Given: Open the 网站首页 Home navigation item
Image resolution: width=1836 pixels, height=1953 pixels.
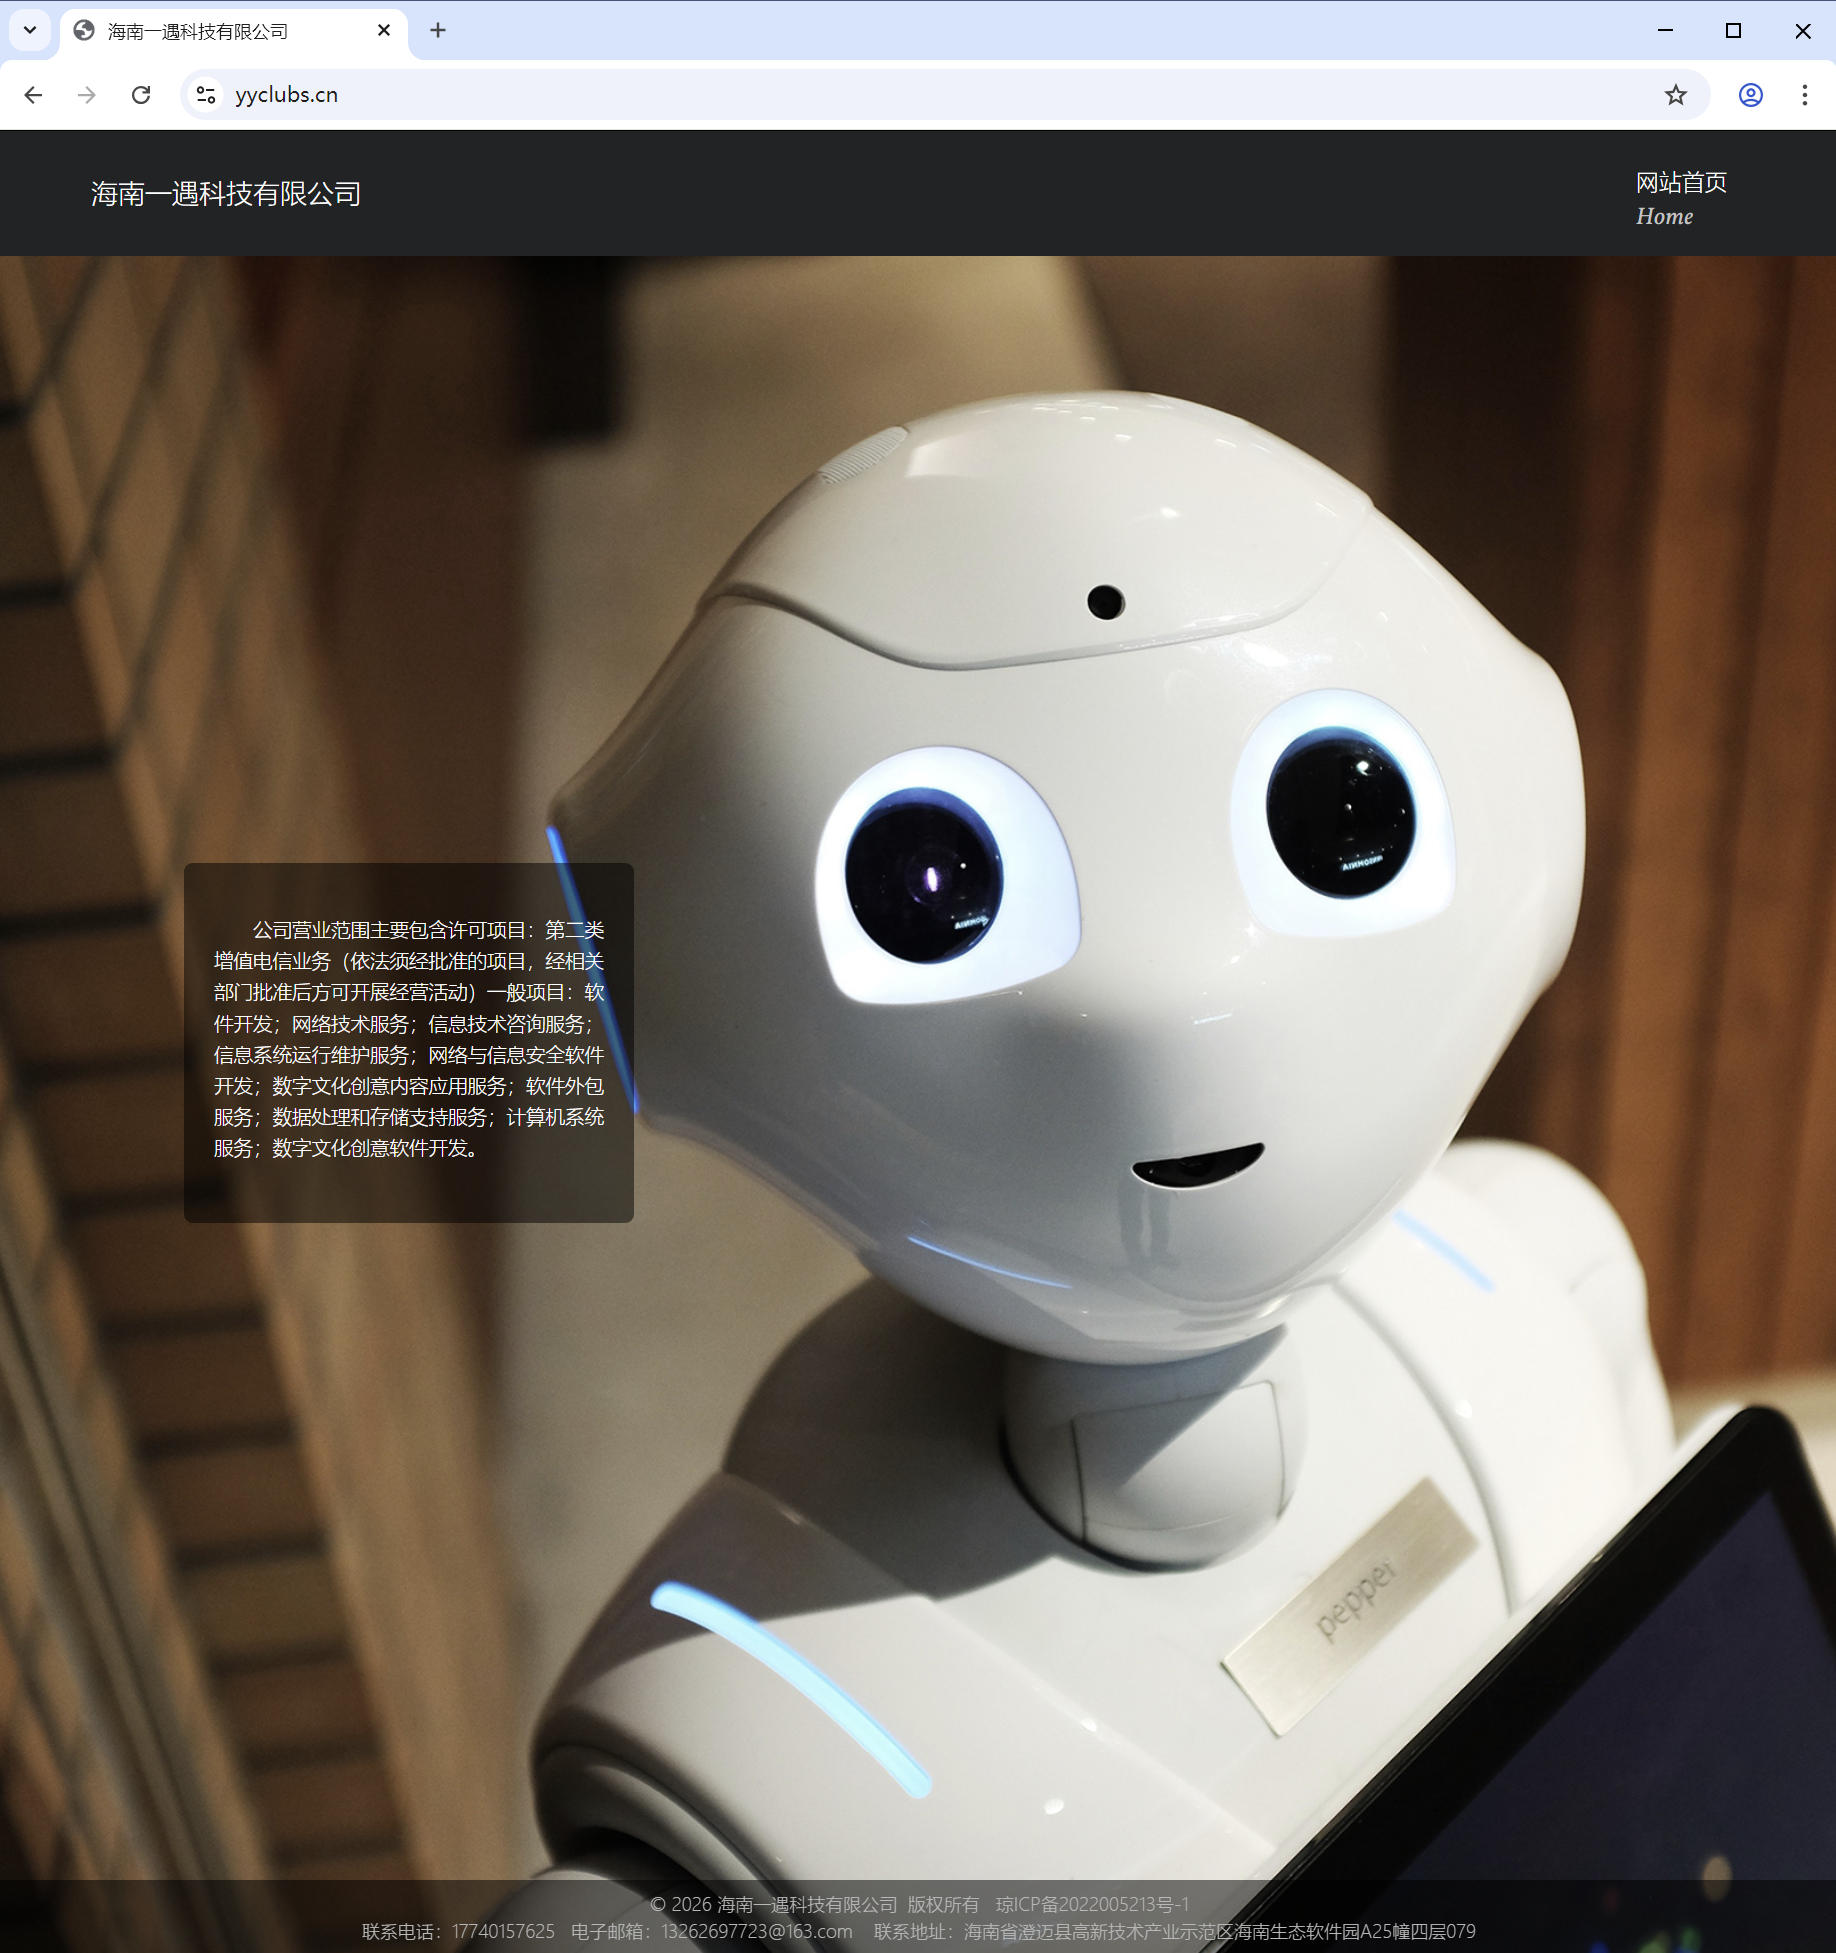Looking at the screenshot, I should [1680, 198].
